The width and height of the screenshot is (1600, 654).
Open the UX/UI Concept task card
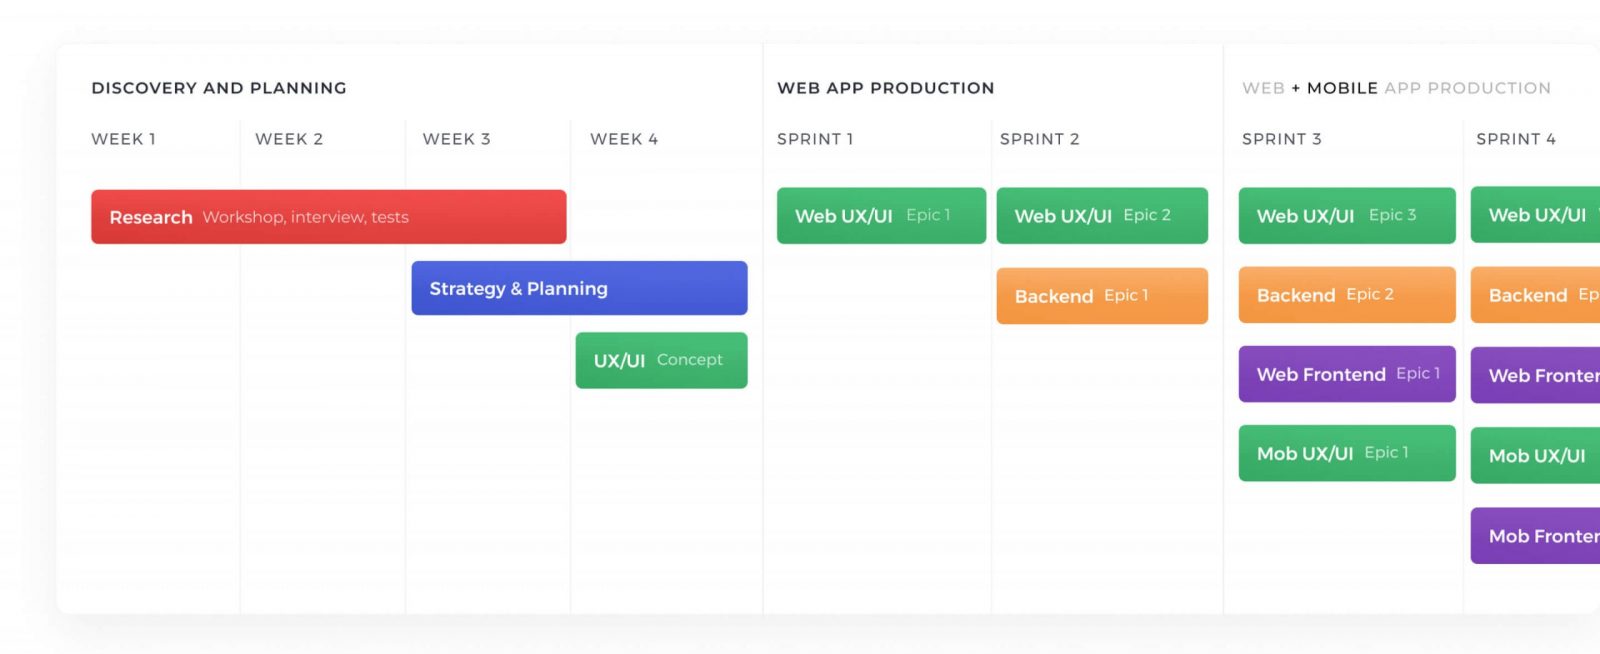661,360
